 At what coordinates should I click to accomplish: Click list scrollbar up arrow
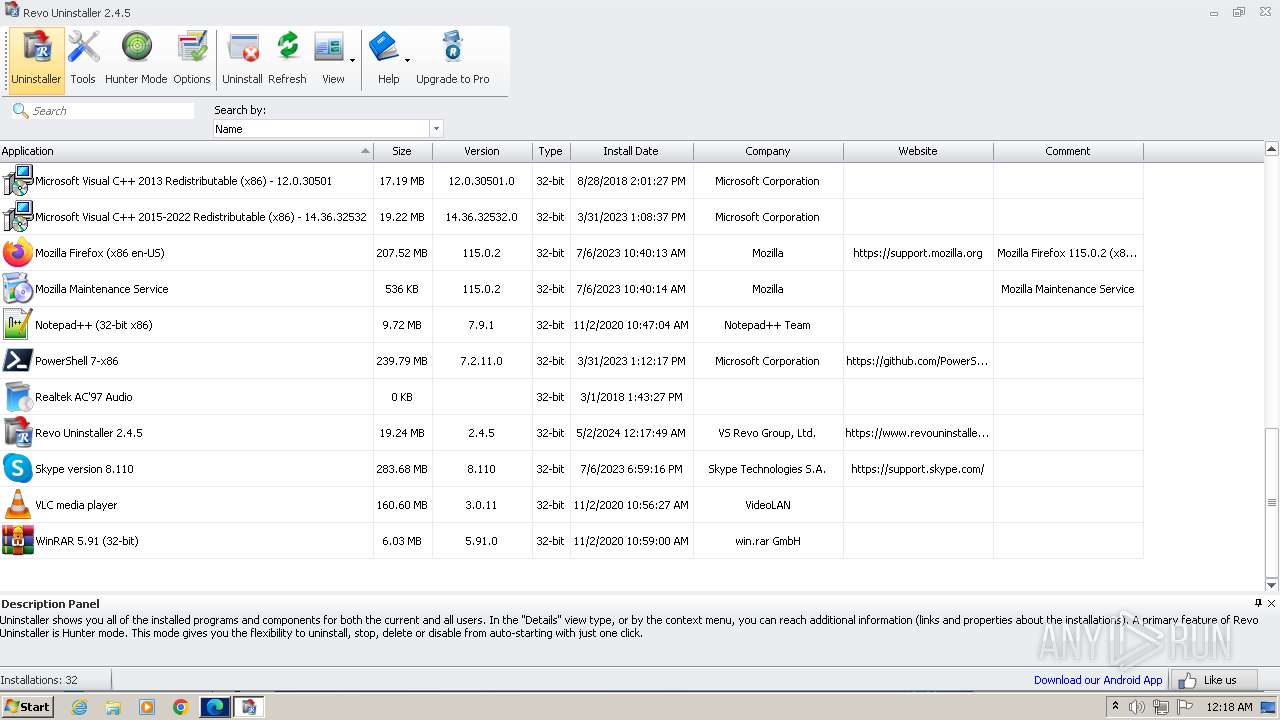tap(1272, 149)
